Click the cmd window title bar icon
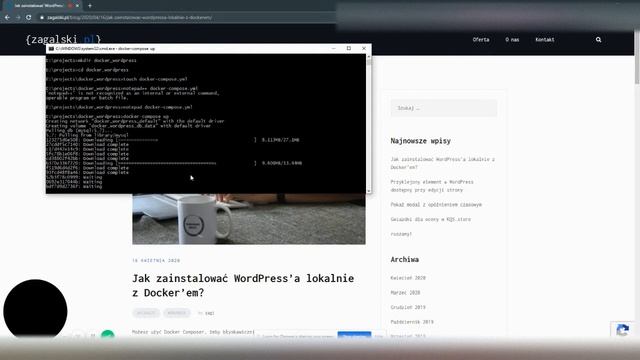 51,49
